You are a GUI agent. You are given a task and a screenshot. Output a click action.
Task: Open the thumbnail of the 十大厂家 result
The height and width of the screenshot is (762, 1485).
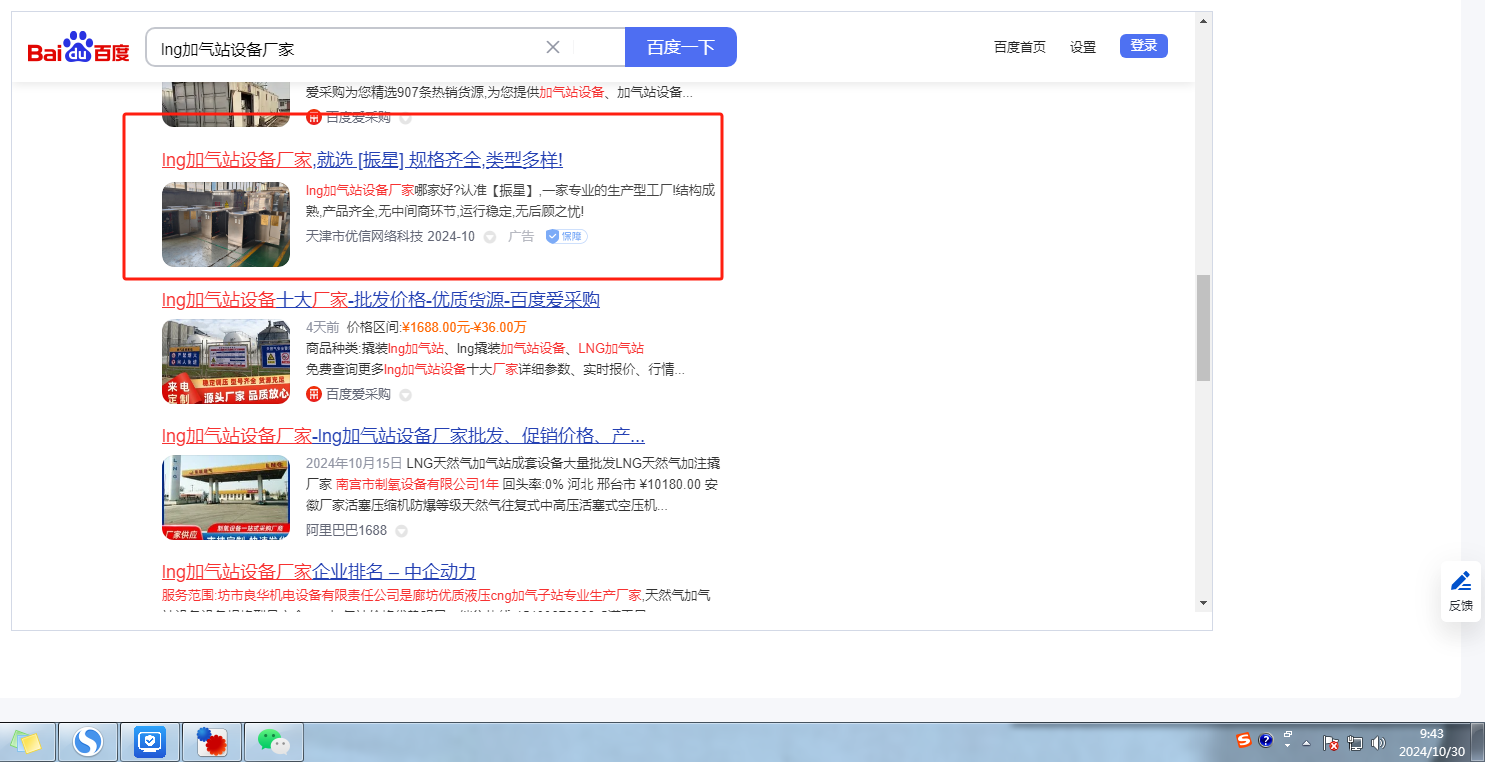(226, 361)
